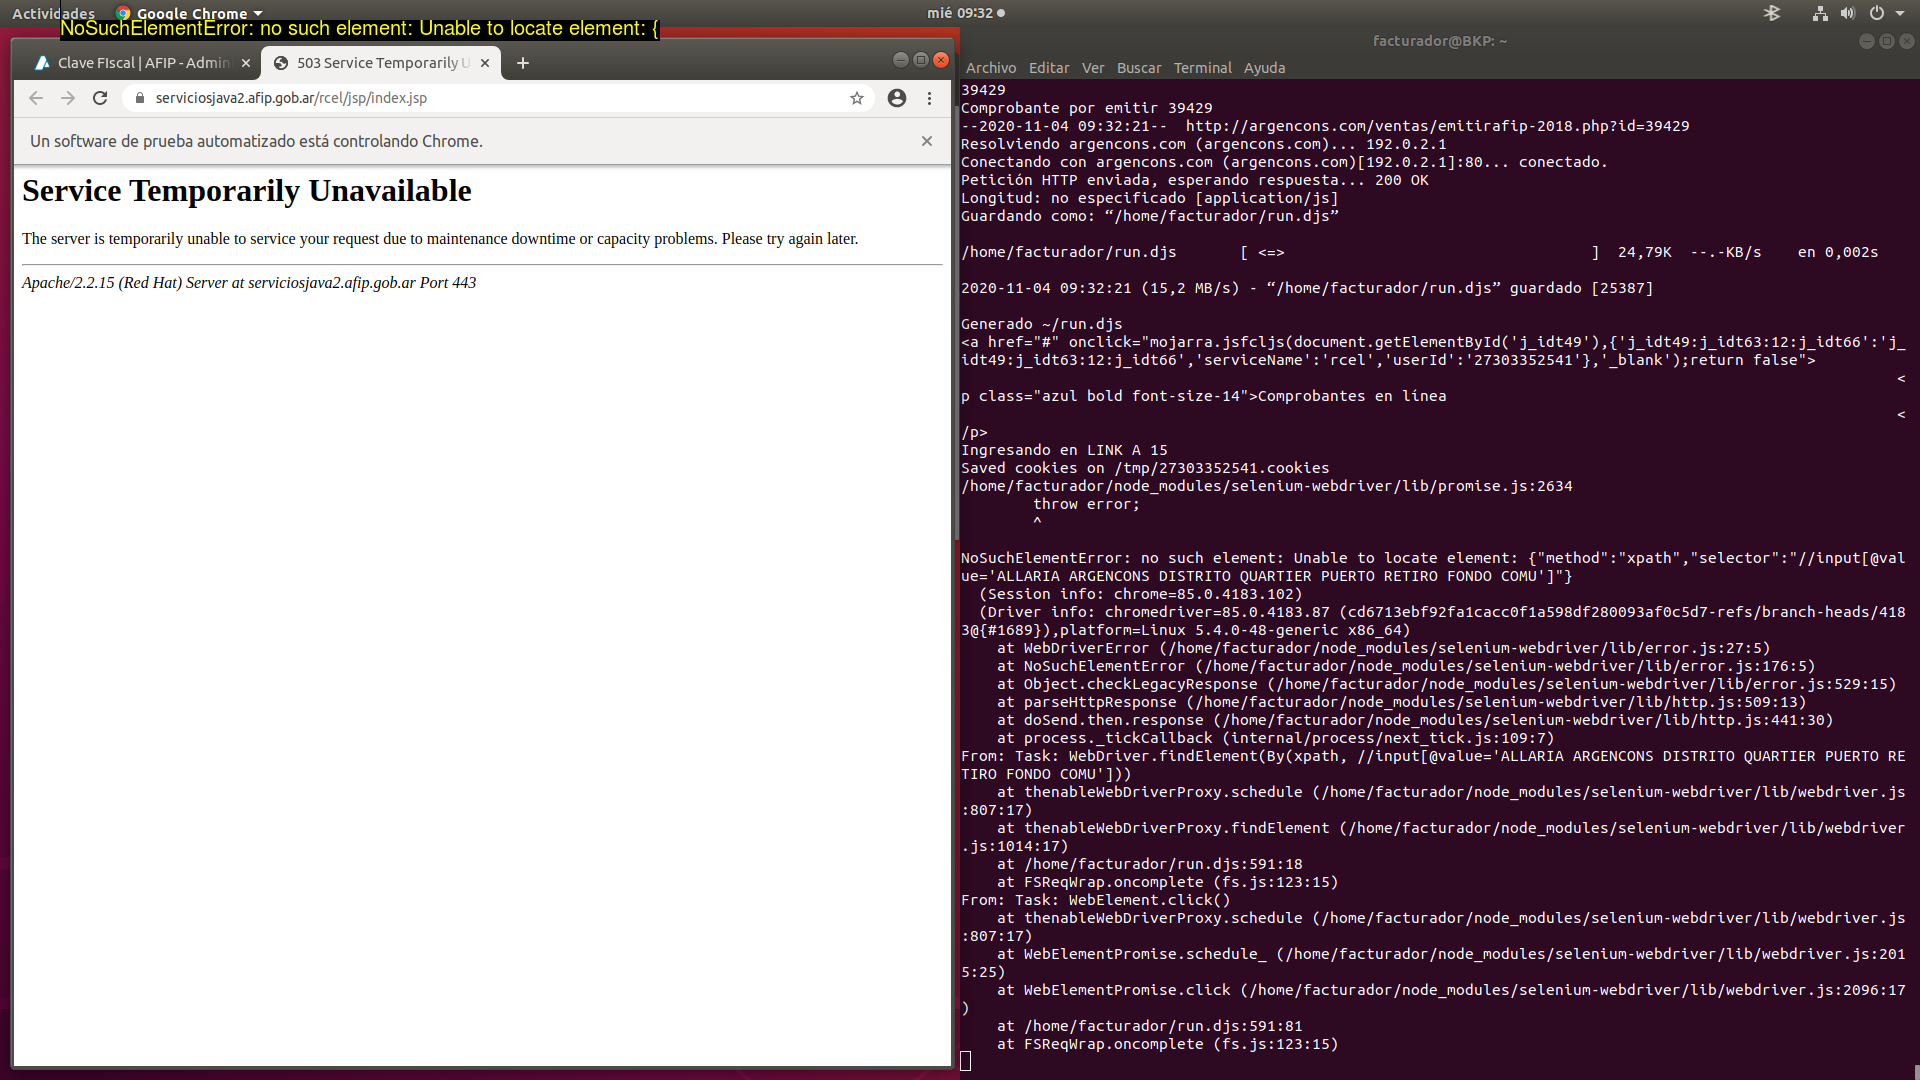The width and height of the screenshot is (1920, 1080).
Task: Click the terminal title facturador@BKP: ~
Action: tap(1440, 41)
